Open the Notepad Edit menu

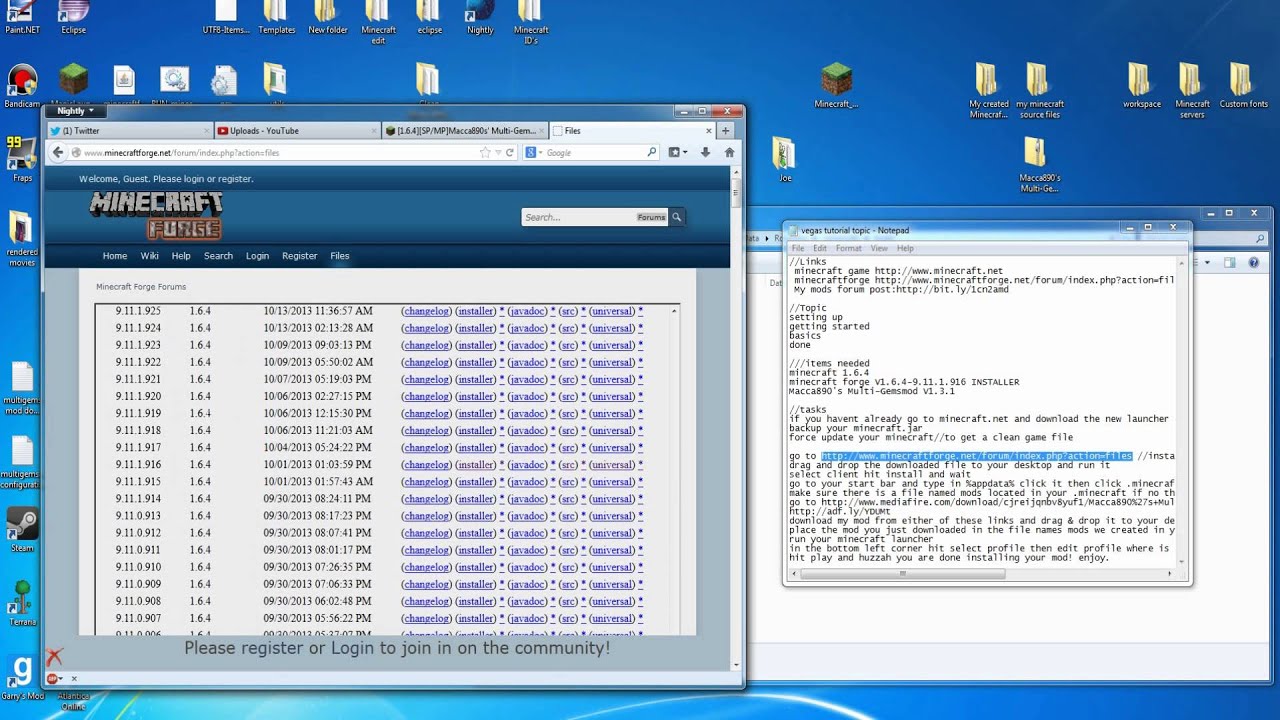[x=820, y=248]
